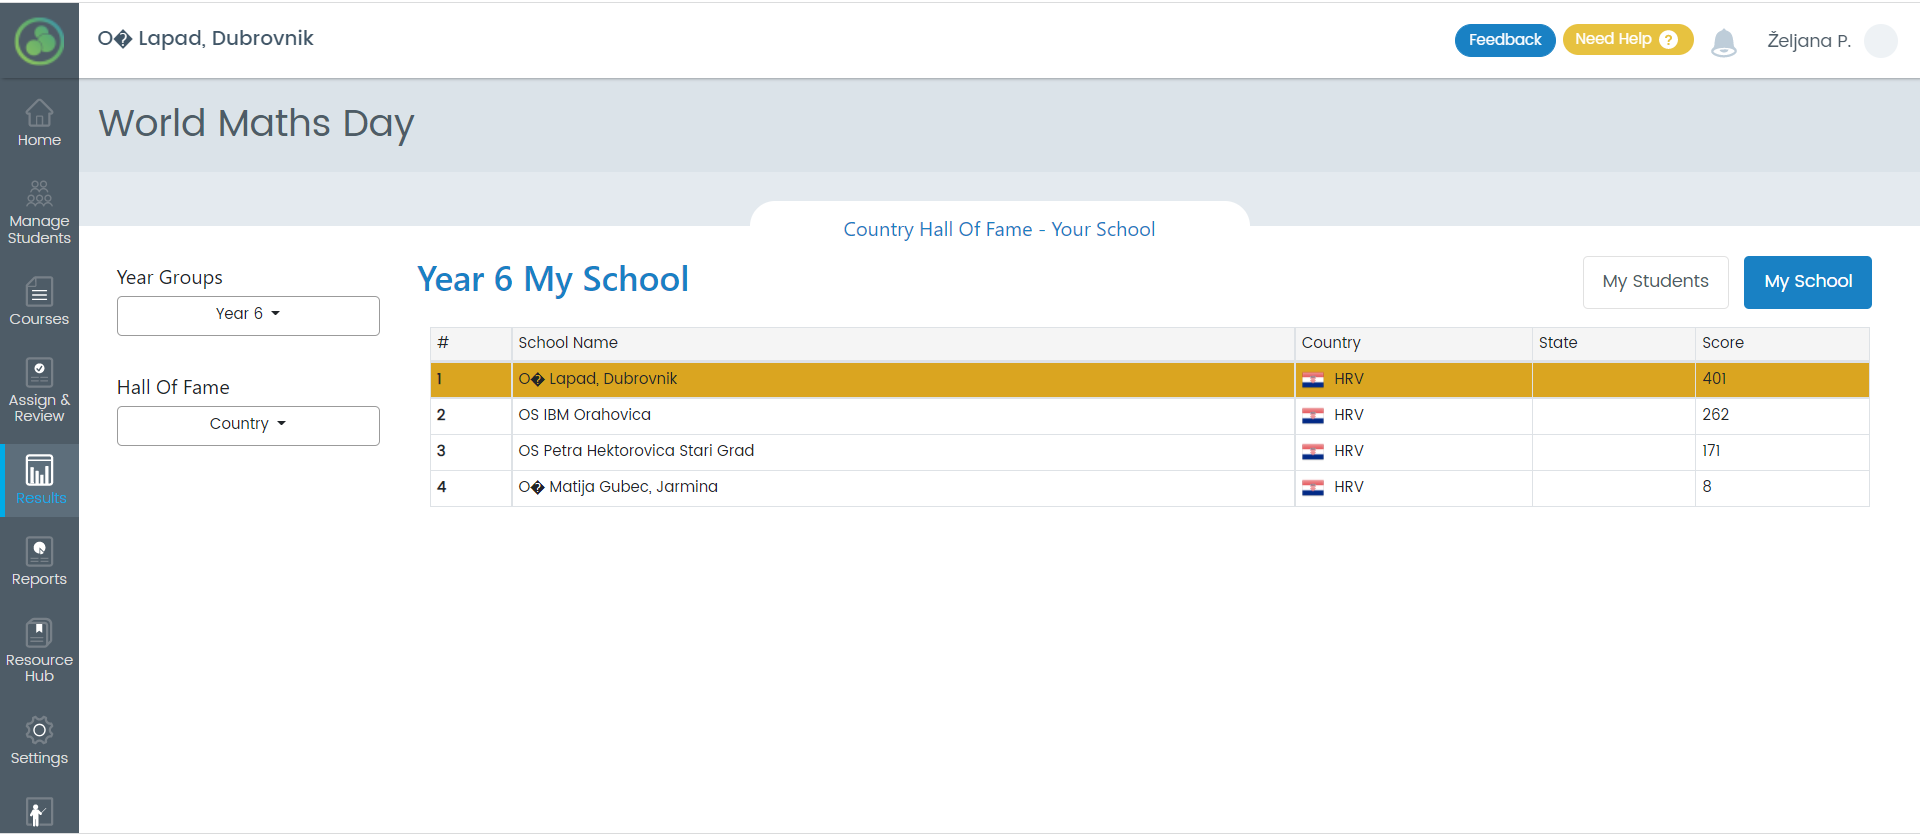1920x836 pixels.
Task: Click score 171 cell
Action: pos(1782,451)
